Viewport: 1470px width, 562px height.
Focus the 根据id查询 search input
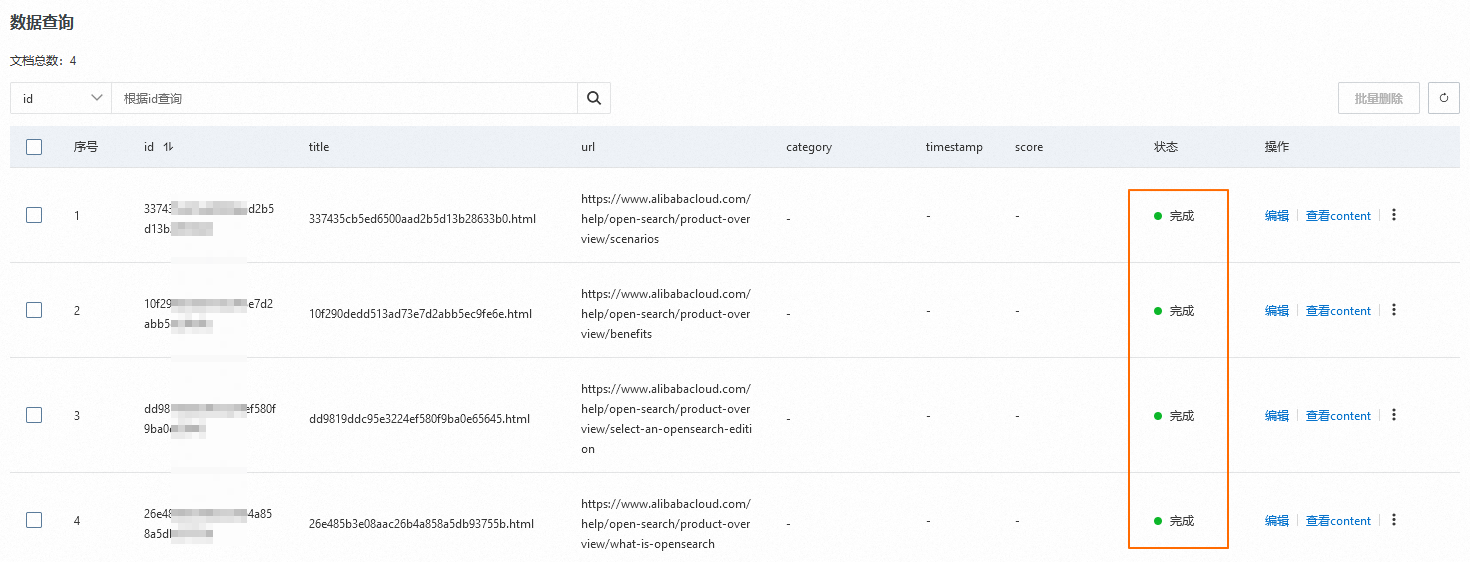pyautogui.click(x=344, y=98)
